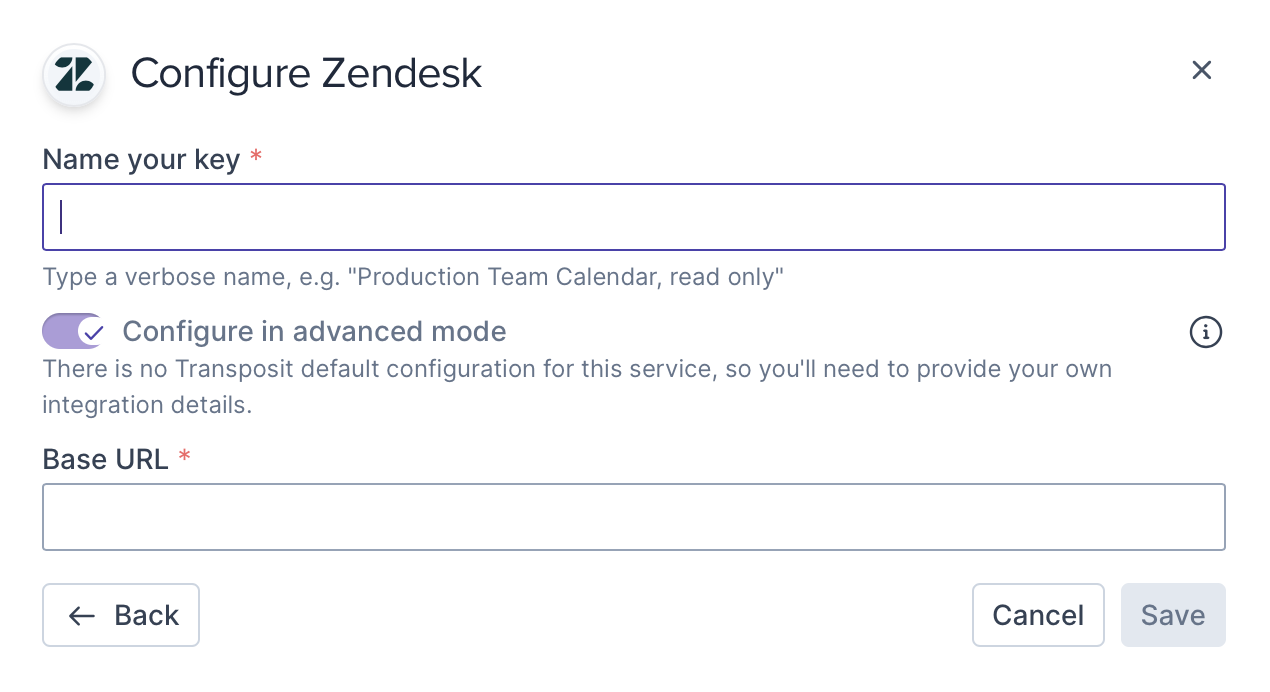This screenshot has width=1270, height=692.
Task: Disable the advanced mode toggle switch
Action: coord(73,331)
